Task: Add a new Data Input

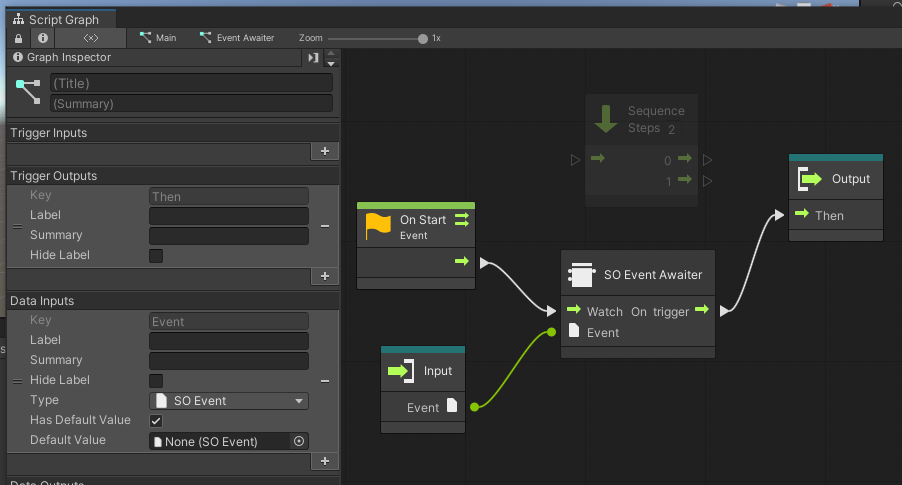Action: click(x=324, y=461)
